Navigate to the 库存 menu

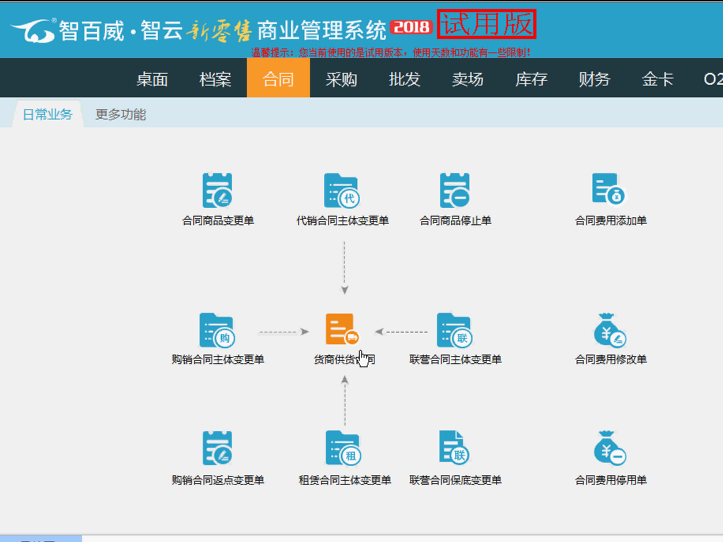point(531,79)
